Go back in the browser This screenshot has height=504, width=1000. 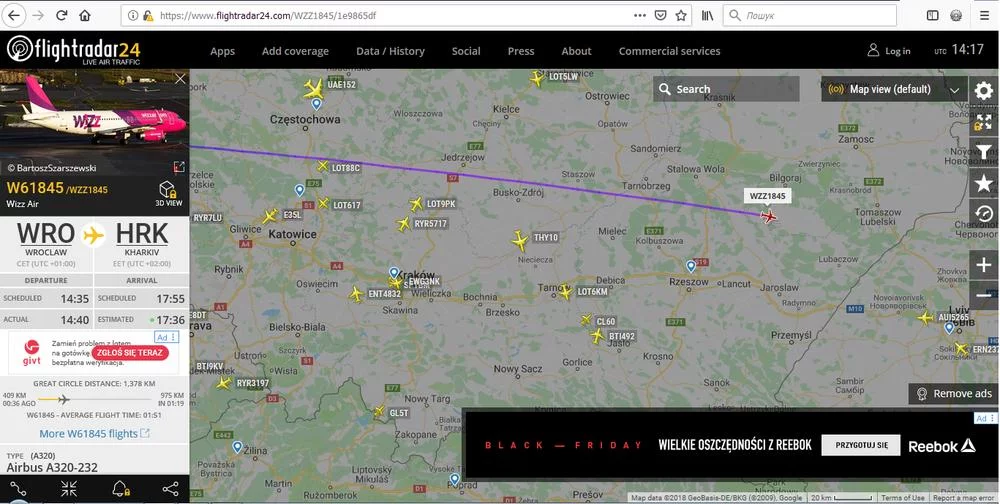click(x=15, y=15)
